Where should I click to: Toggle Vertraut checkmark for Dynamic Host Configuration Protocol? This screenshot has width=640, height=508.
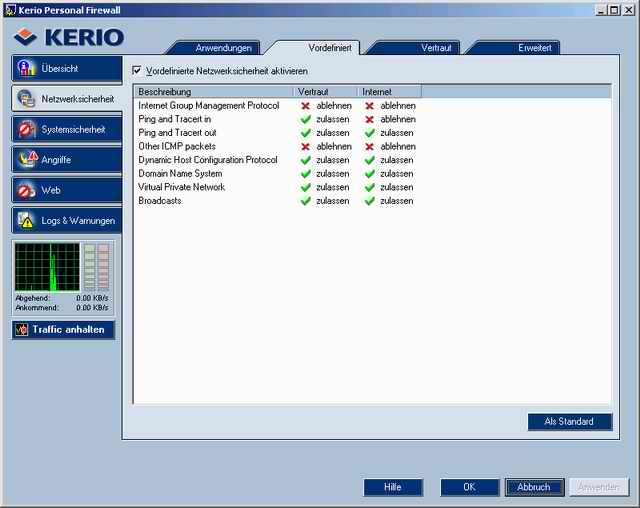[305, 160]
